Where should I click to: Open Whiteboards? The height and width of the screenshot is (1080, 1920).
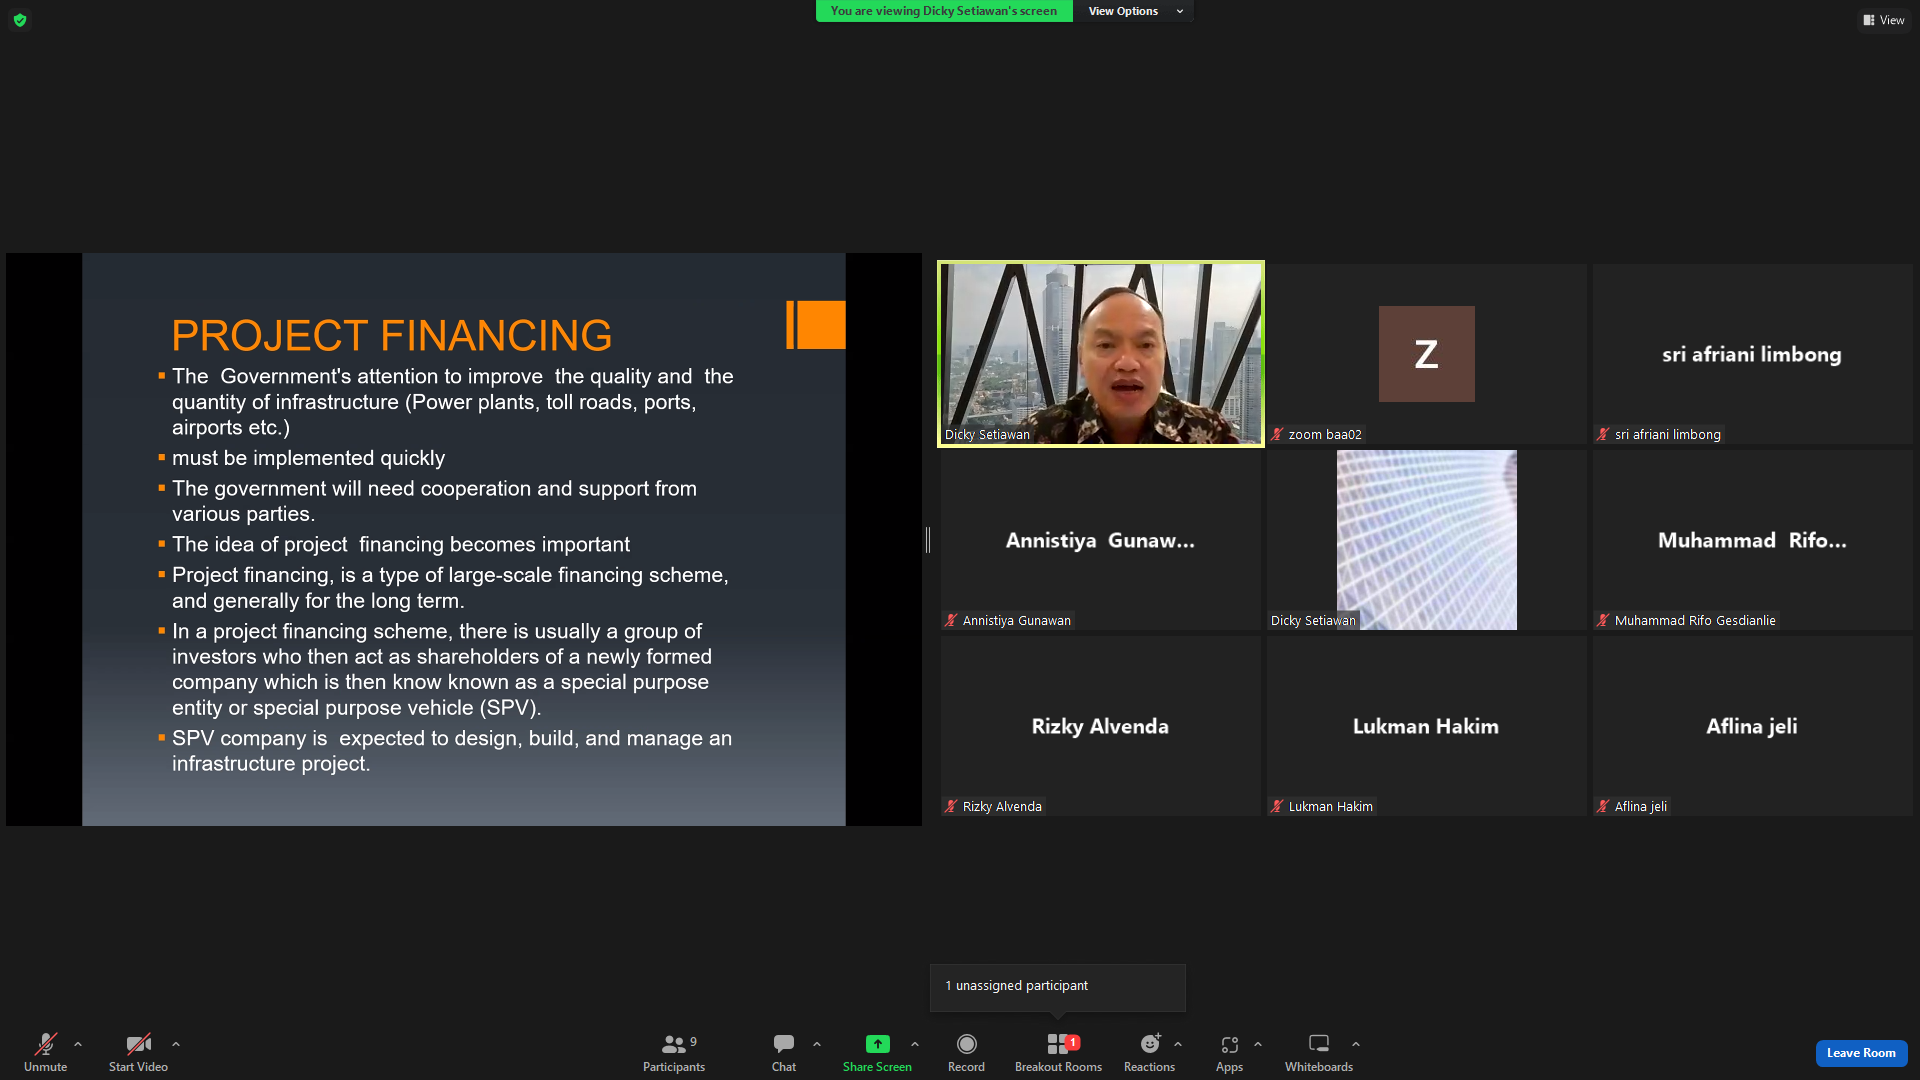click(1319, 1052)
